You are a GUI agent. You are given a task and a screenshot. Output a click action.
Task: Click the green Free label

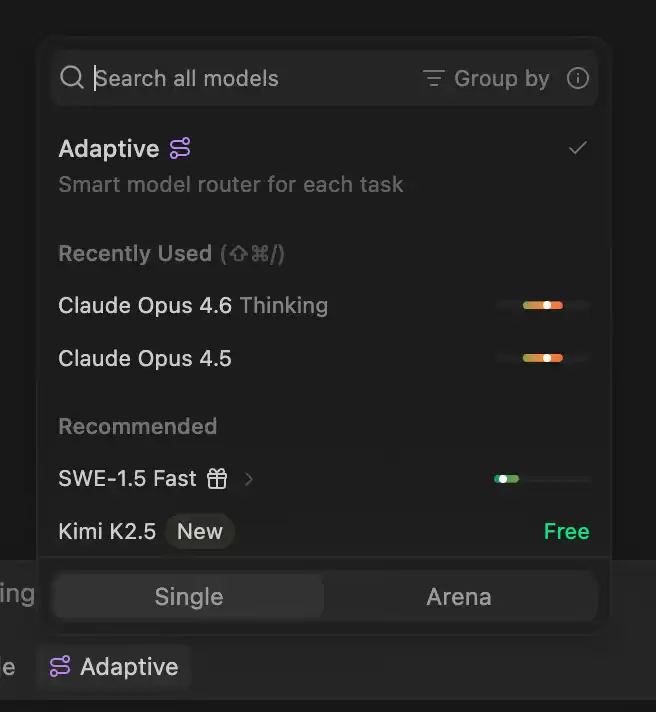pyautogui.click(x=567, y=531)
